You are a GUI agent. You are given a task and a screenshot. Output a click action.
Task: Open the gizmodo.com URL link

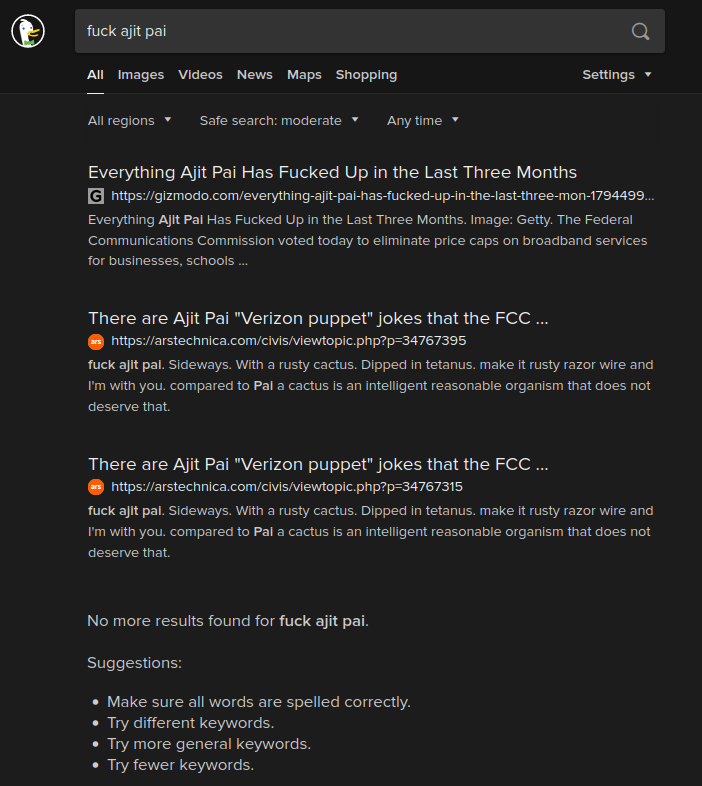click(x=383, y=195)
